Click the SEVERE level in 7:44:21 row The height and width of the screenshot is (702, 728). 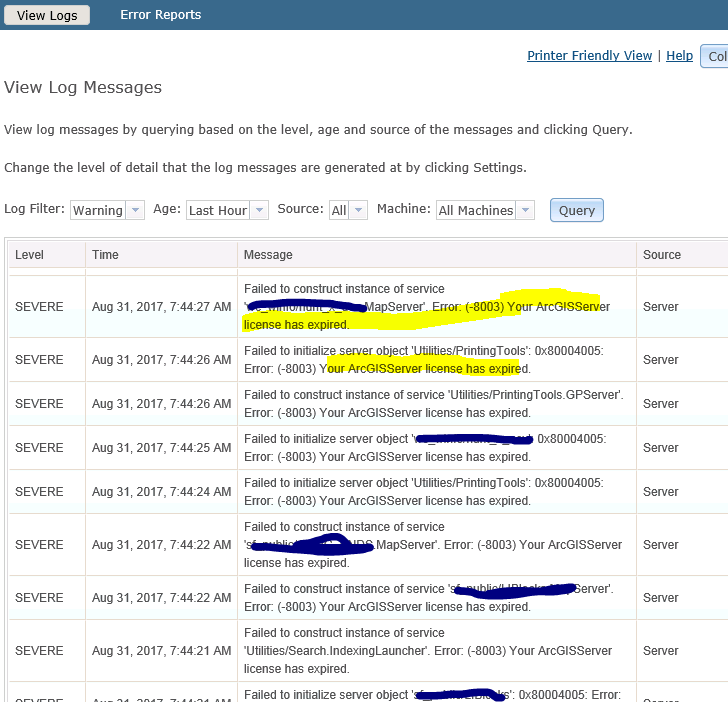pyautogui.click(x=39, y=651)
